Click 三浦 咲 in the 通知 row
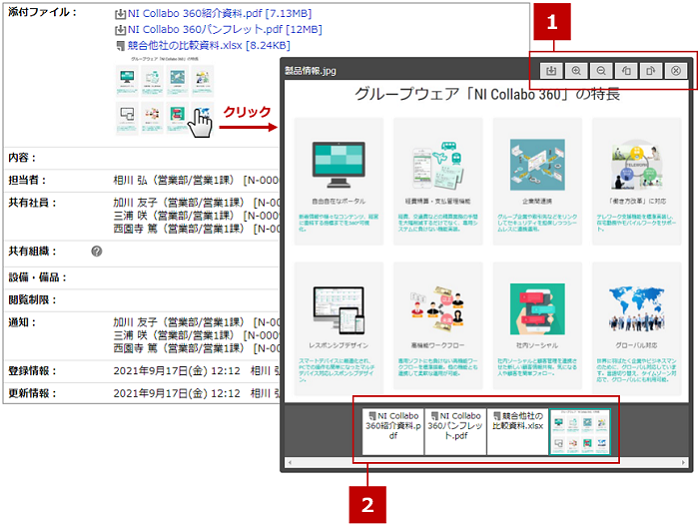699x525 pixels. [130, 335]
